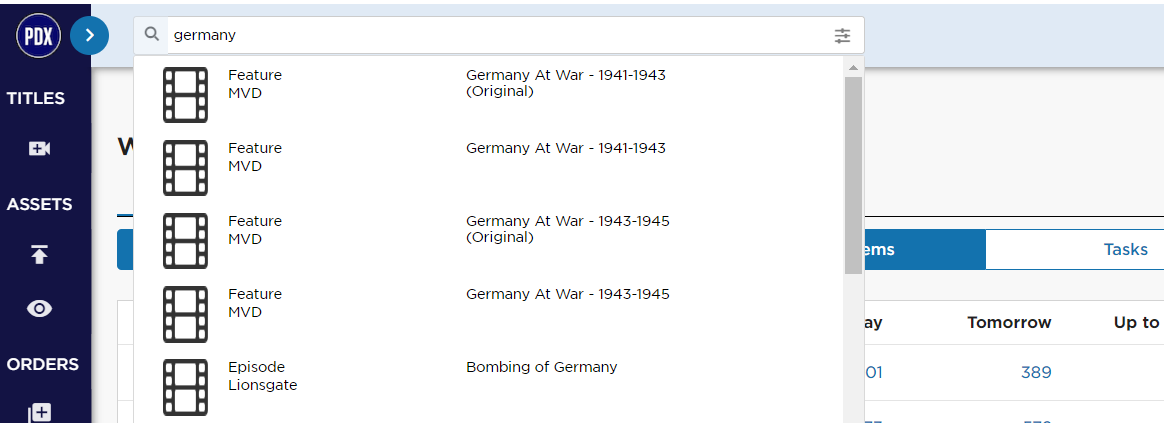The width and height of the screenshot is (1164, 423).
Task: Open the TITLES sidebar section
Action: coord(36,98)
